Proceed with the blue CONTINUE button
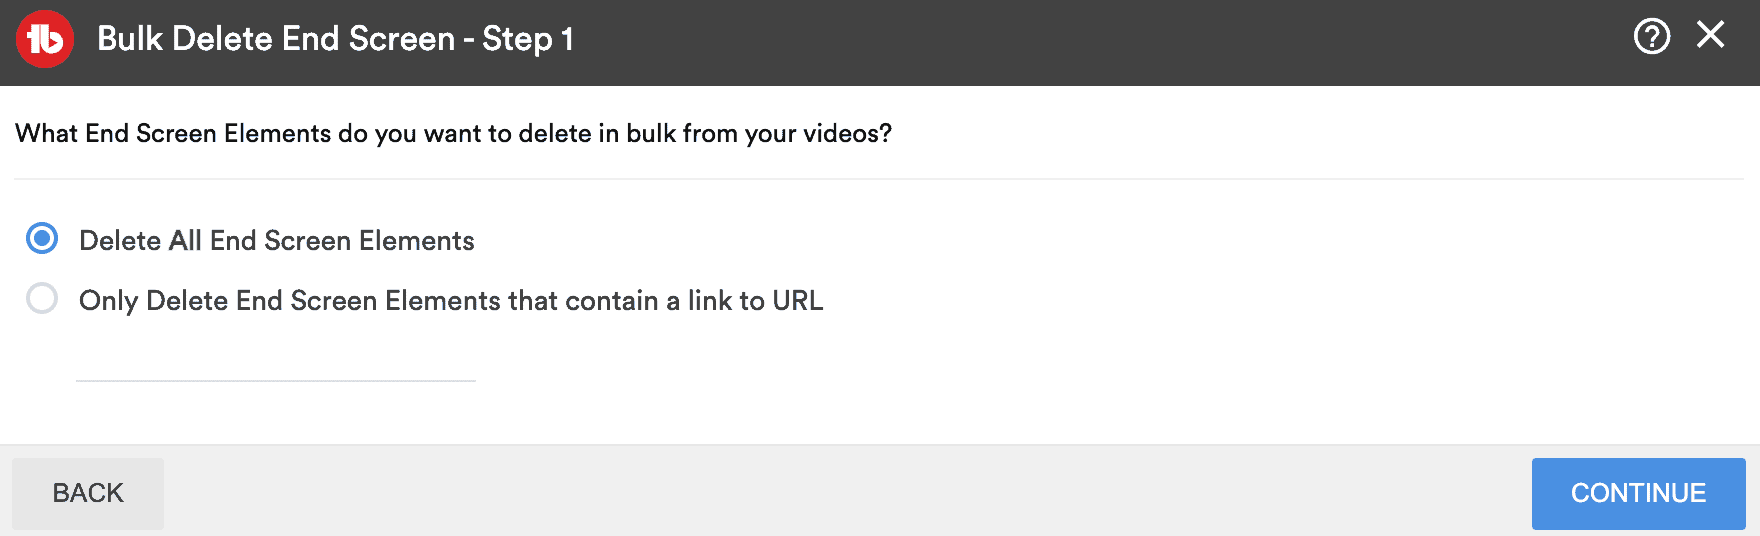Screen dimensions: 1760x536 (x=1638, y=493)
